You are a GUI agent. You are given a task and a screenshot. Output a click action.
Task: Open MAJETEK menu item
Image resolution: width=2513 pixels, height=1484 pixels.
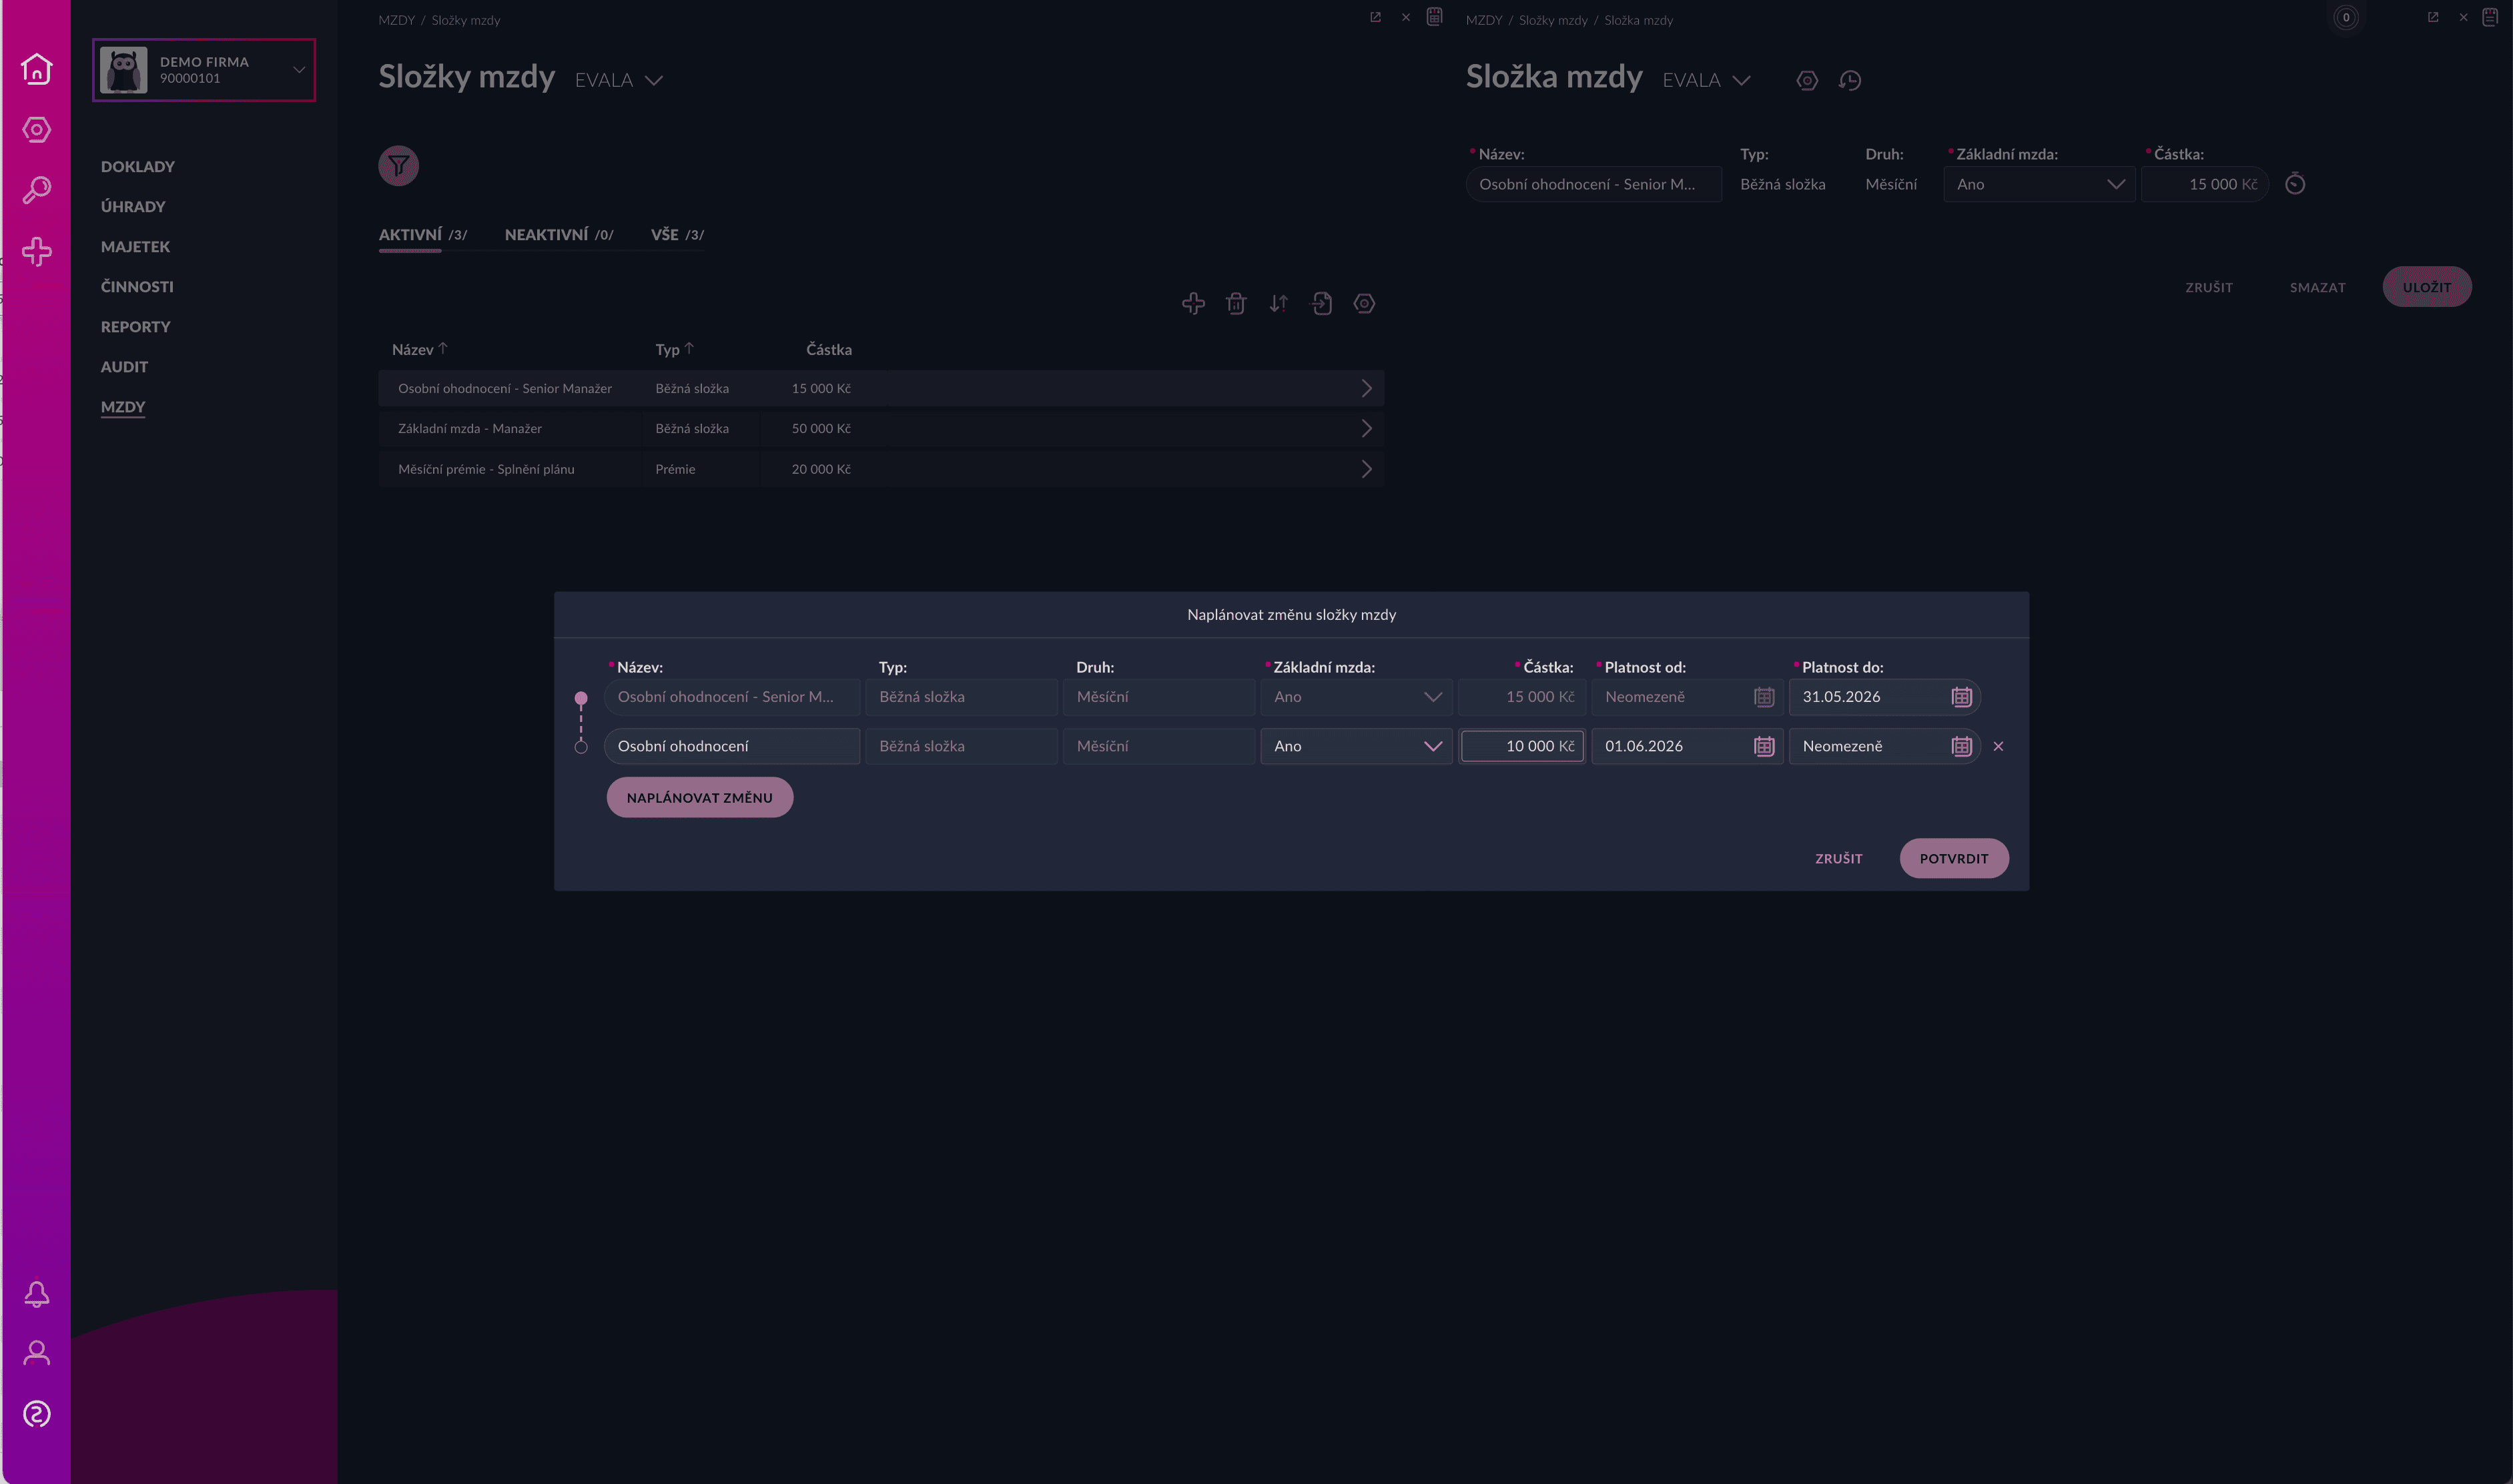point(136,247)
